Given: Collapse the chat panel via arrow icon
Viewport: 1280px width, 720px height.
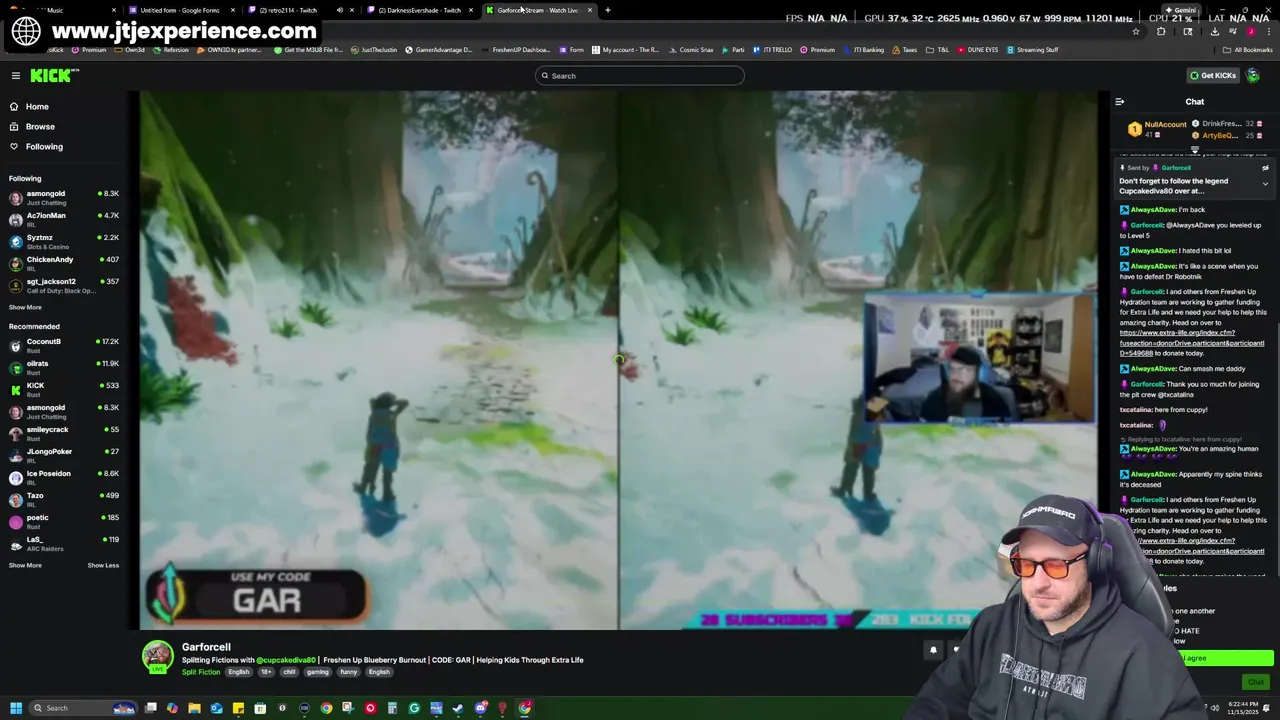Looking at the screenshot, I should [1120, 102].
